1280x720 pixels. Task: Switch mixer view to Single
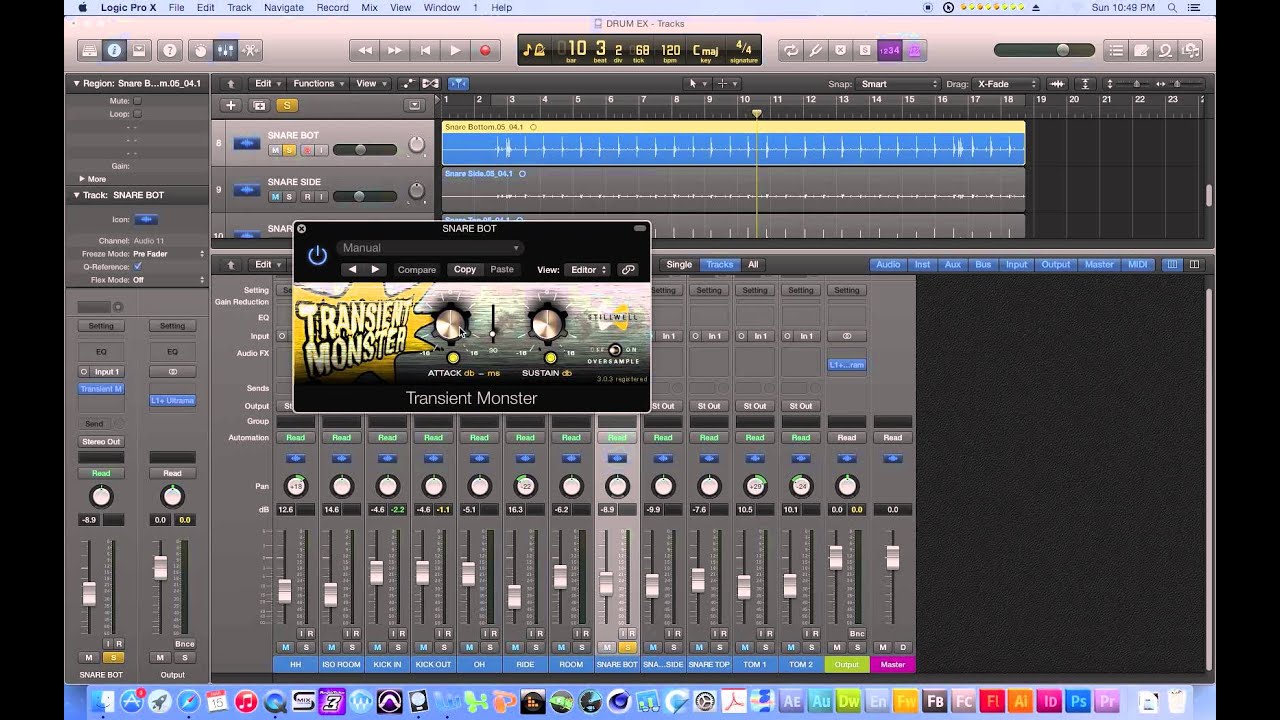coord(679,265)
